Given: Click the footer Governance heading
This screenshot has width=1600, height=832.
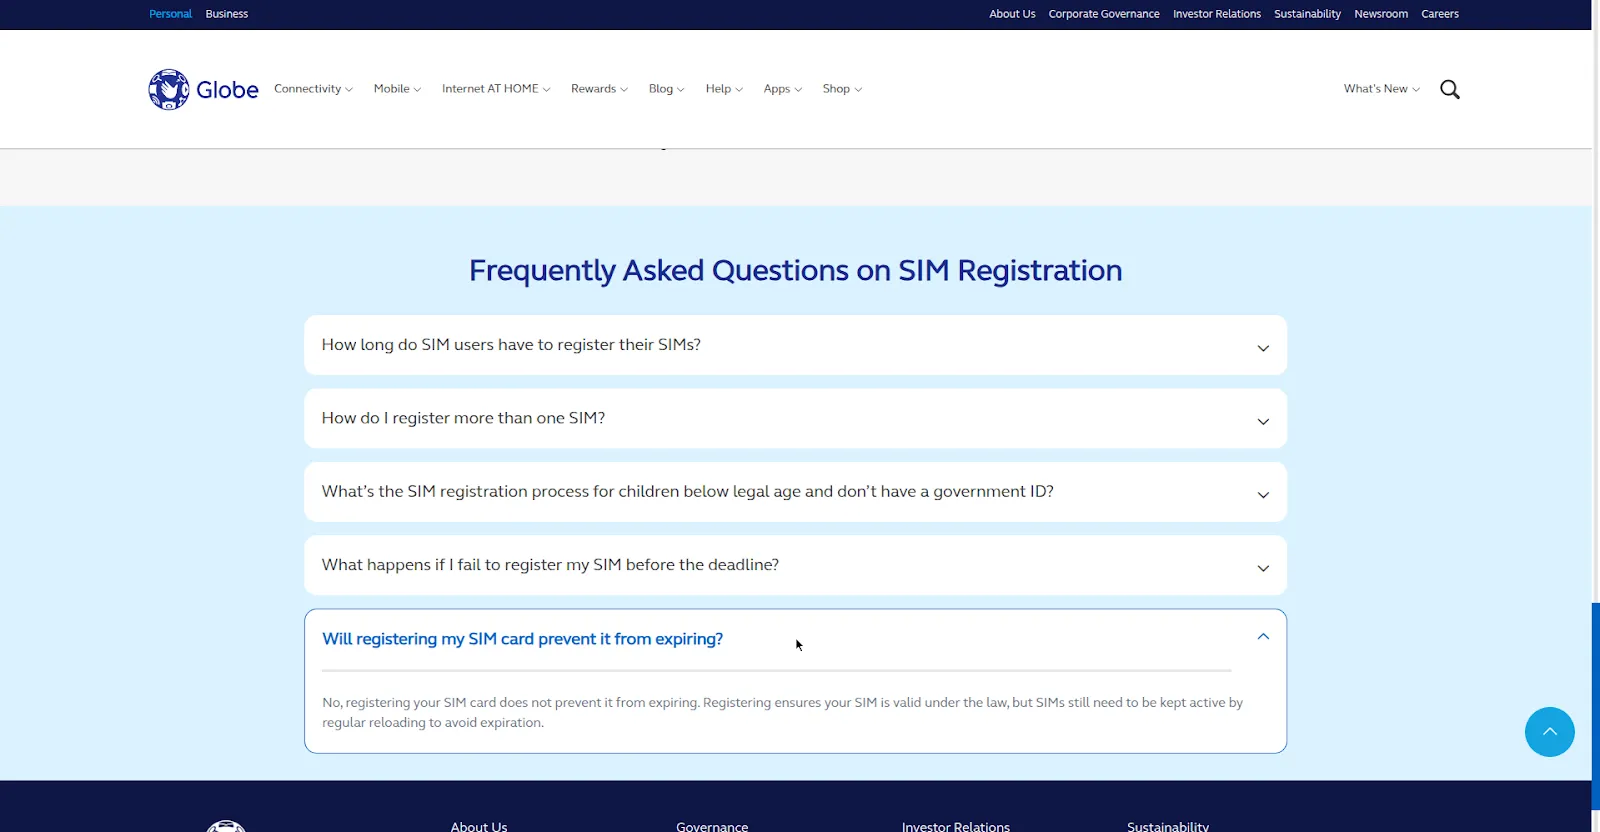Looking at the screenshot, I should (712, 826).
